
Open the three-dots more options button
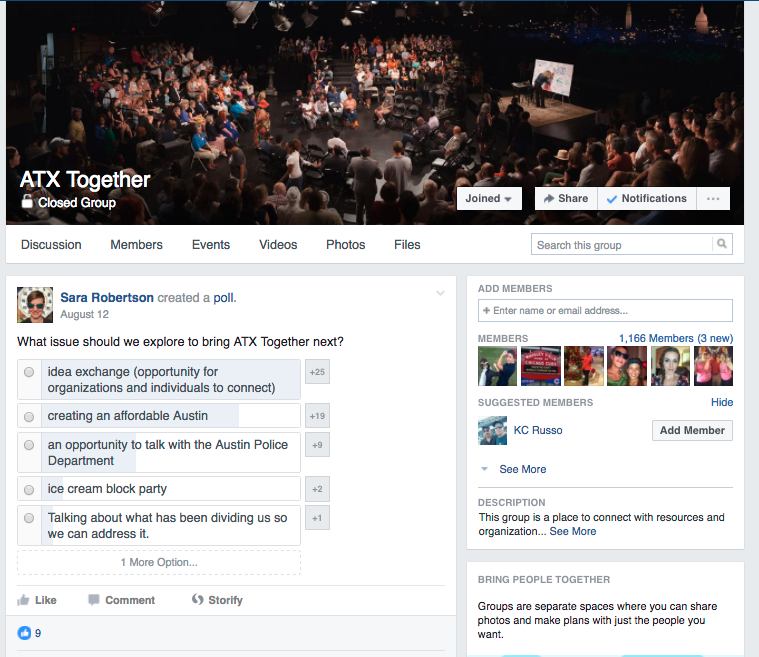713,199
